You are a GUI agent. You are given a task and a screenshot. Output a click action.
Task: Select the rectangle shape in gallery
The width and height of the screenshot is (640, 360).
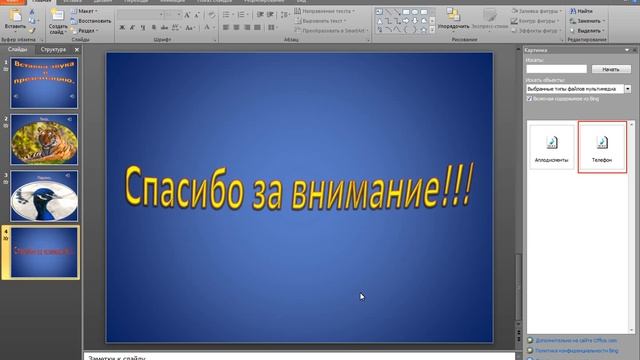coord(406,12)
